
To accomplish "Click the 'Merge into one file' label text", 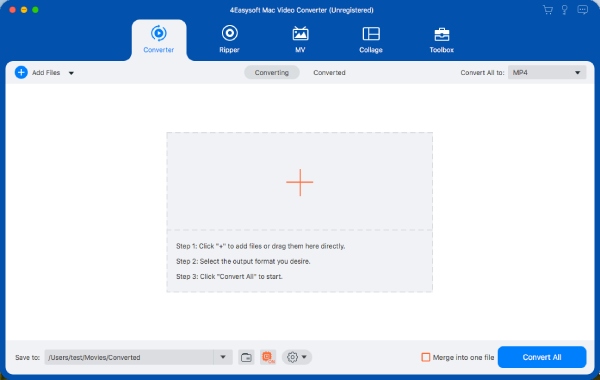I will pos(463,357).
